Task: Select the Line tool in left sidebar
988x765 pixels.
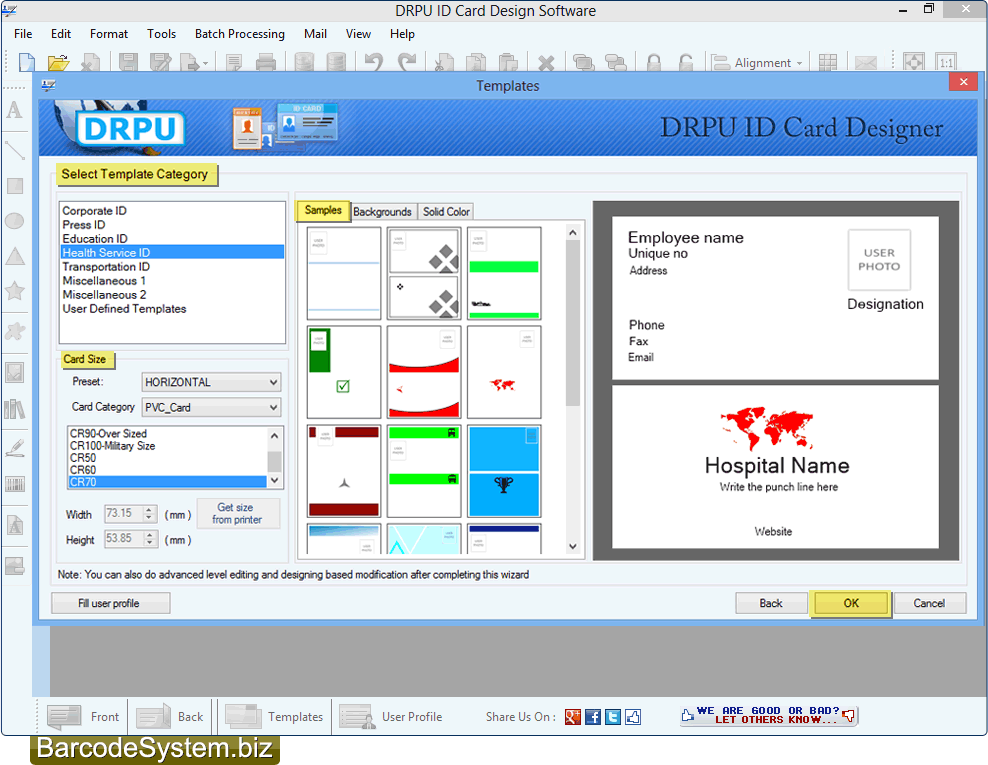Action: pyautogui.click(x=14, y=150)
